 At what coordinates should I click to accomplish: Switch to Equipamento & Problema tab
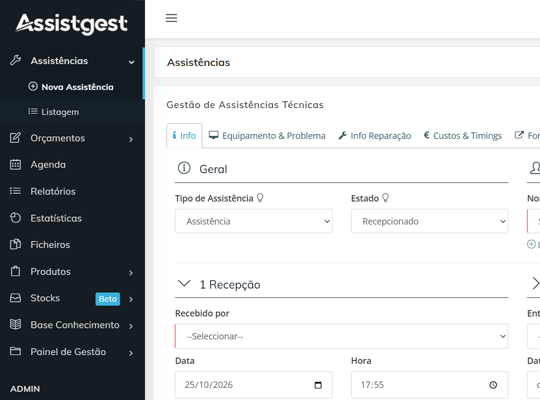(x=267, y=135)
